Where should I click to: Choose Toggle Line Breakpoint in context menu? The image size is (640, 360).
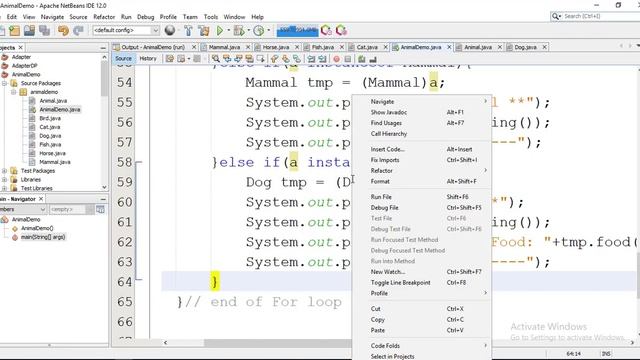click(x=422, y=282)
